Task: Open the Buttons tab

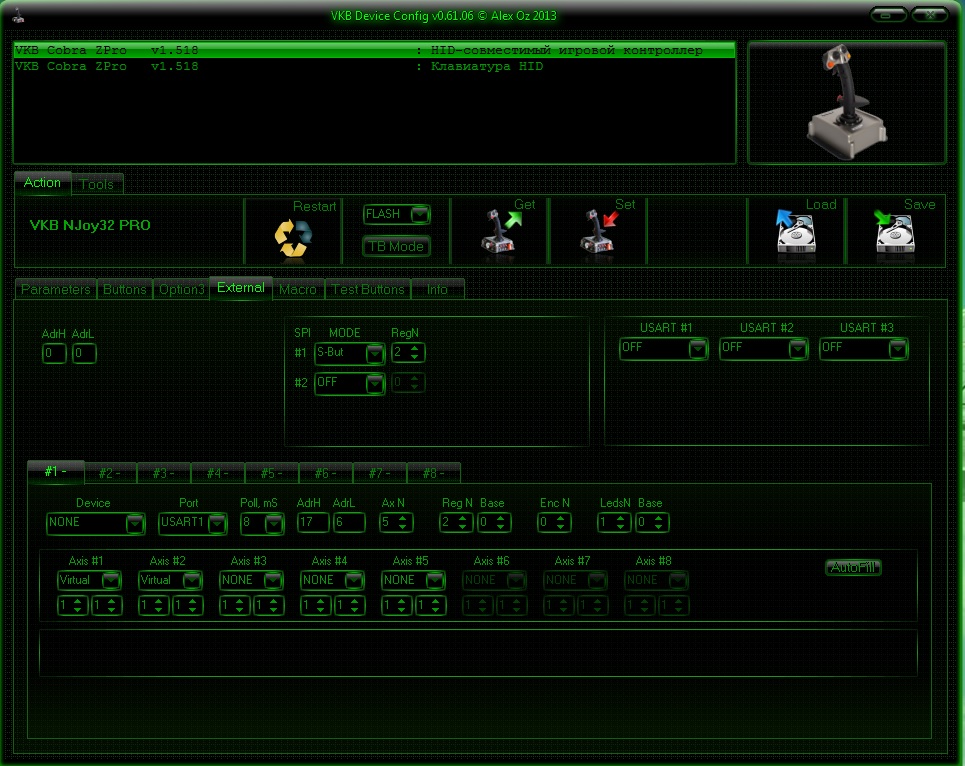Action: coord(124,289)
